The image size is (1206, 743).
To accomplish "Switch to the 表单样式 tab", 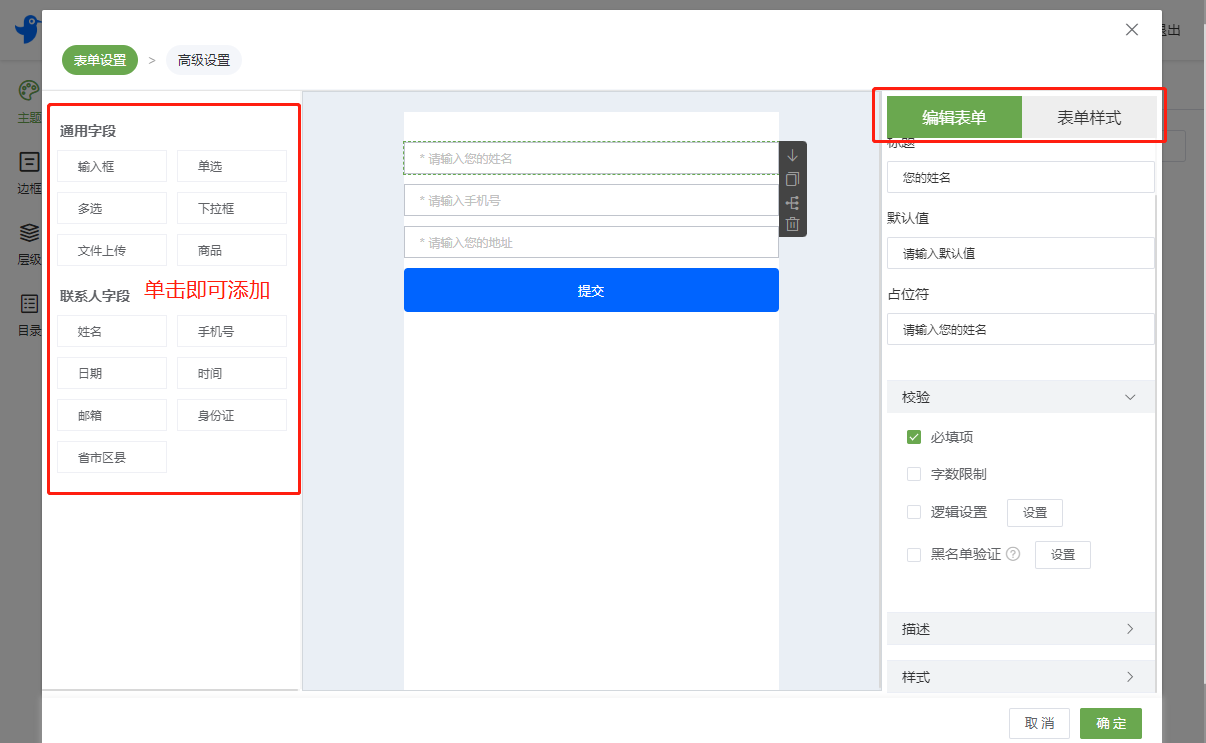I will pos(1089,117).
